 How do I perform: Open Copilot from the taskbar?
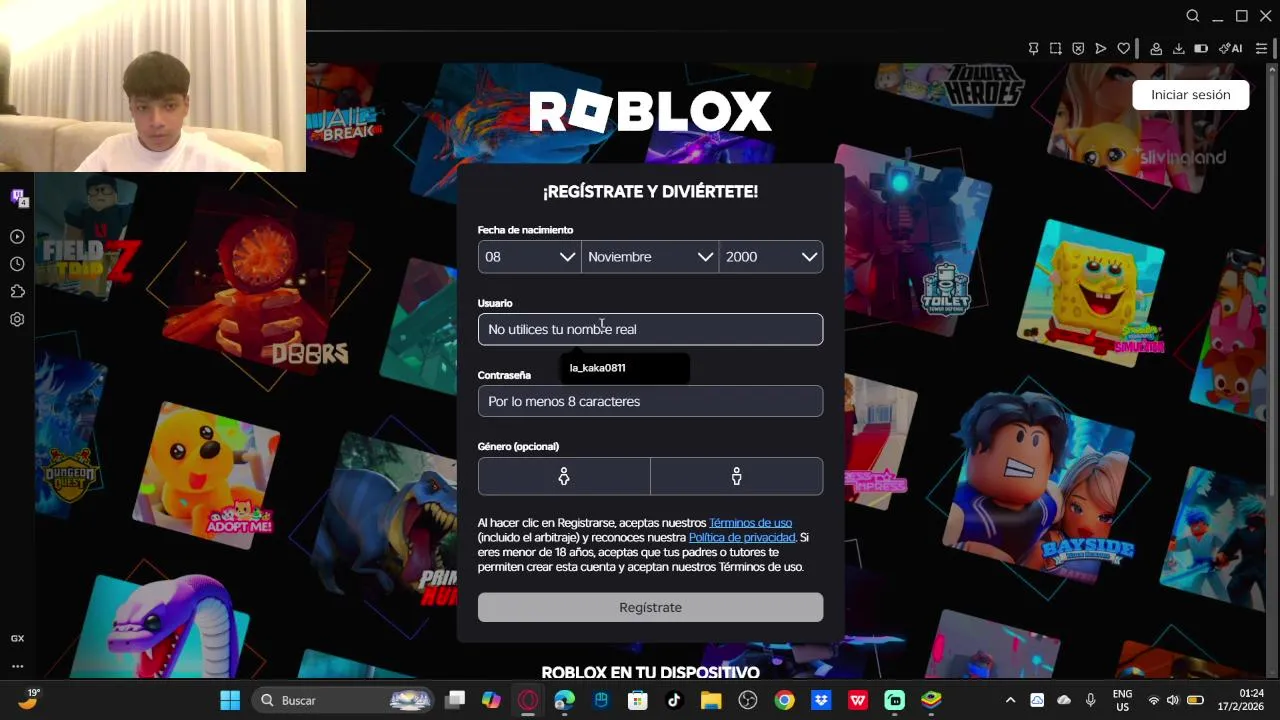pos(491,700)
